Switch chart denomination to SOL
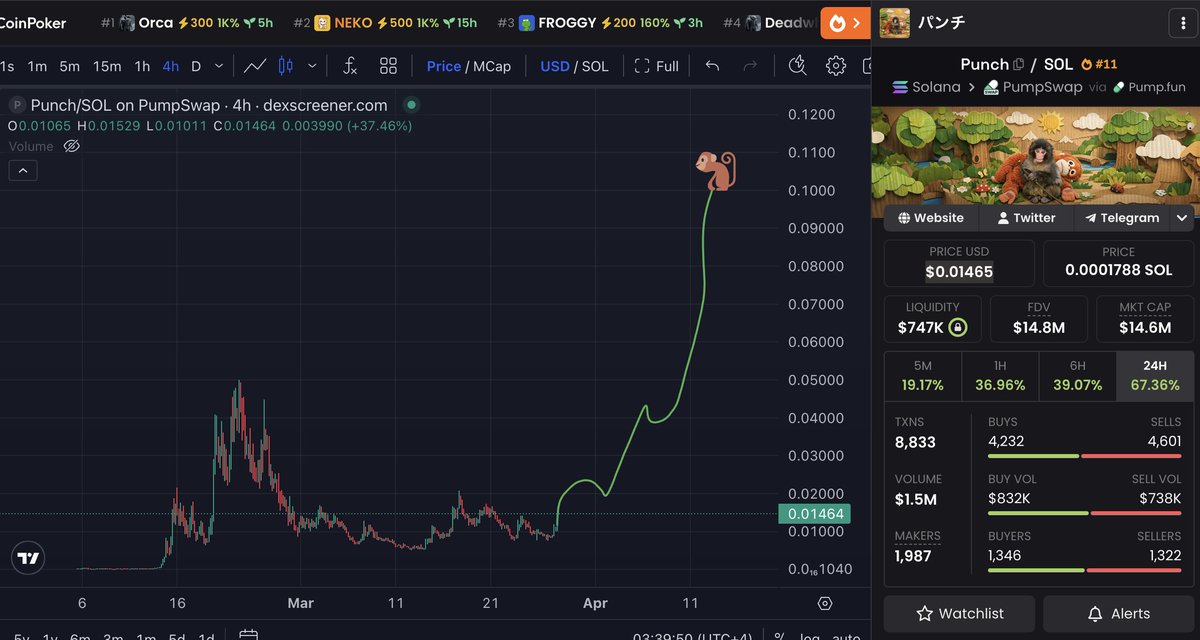This screenshot has width=1200, height=640. (595, 66)
